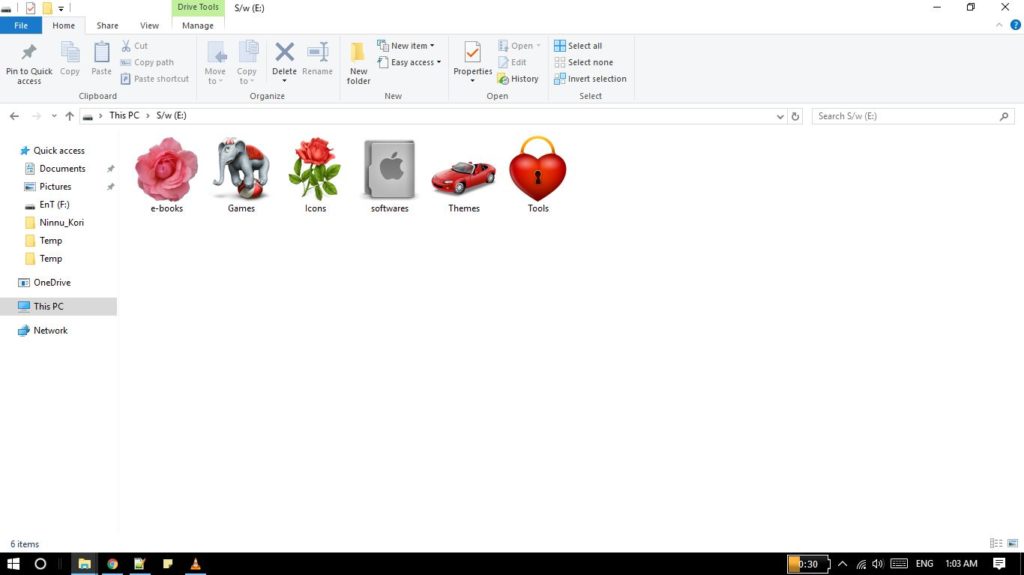Viewport: 1024px width, 575px height.
Task: Create a New folder
Action: (x=359, y=63)
